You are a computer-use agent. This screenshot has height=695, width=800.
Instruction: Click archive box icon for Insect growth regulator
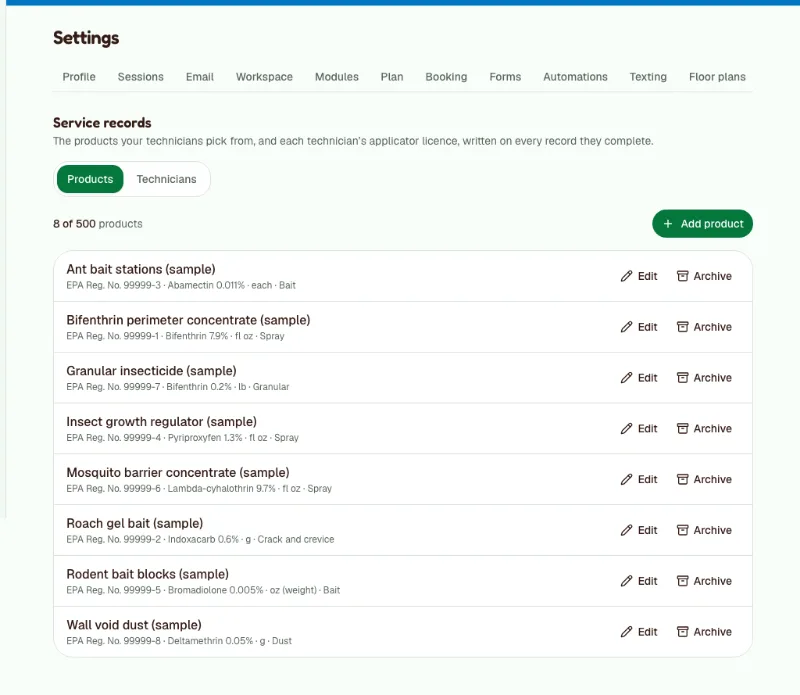click(x=682, y=429)
